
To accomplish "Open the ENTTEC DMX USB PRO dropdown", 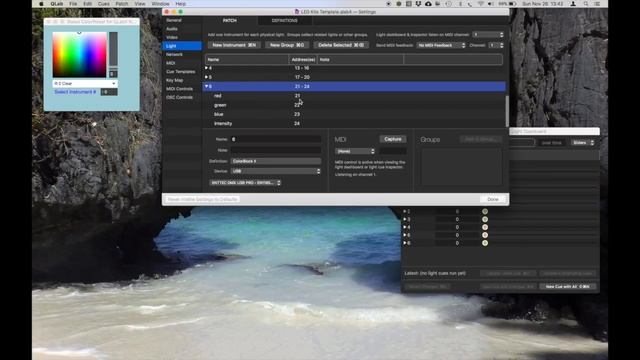I will [x=245, y=182].
